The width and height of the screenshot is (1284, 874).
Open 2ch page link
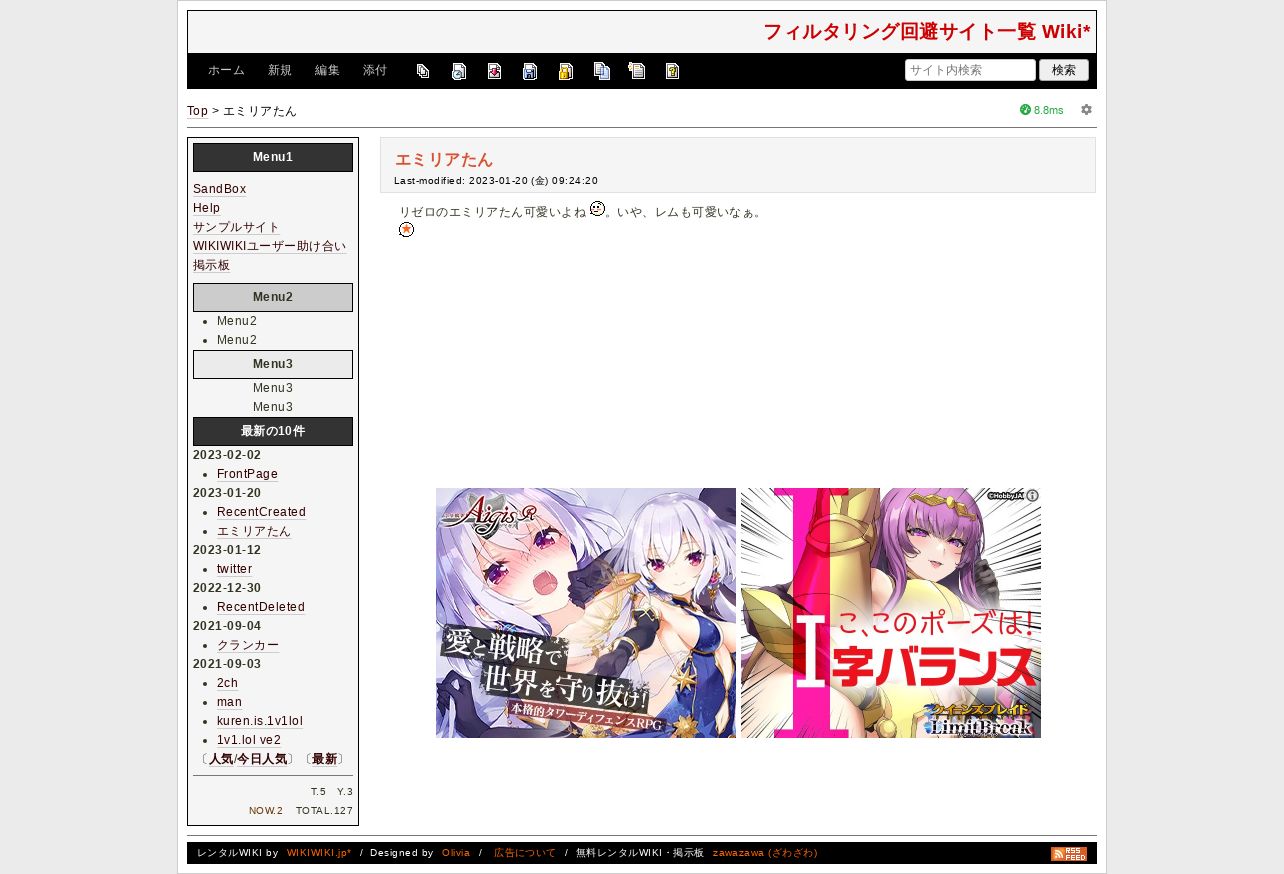[227, 683]
